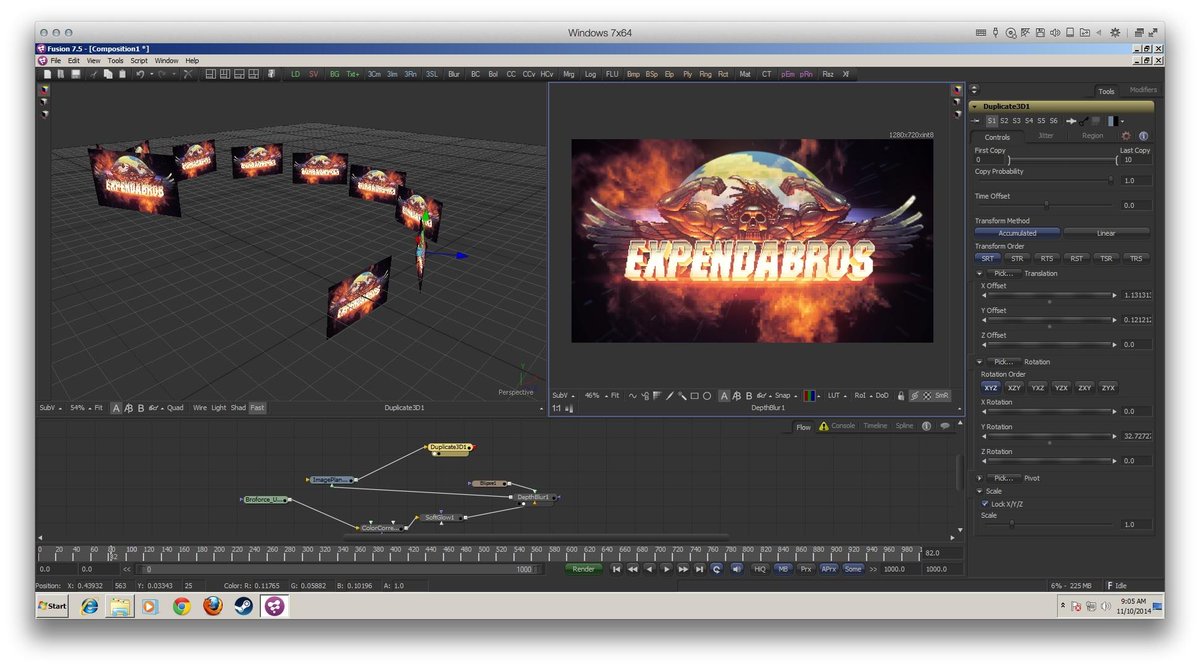
Task: Click the speaker audio icon in playback bar
Action: (736, 569)
